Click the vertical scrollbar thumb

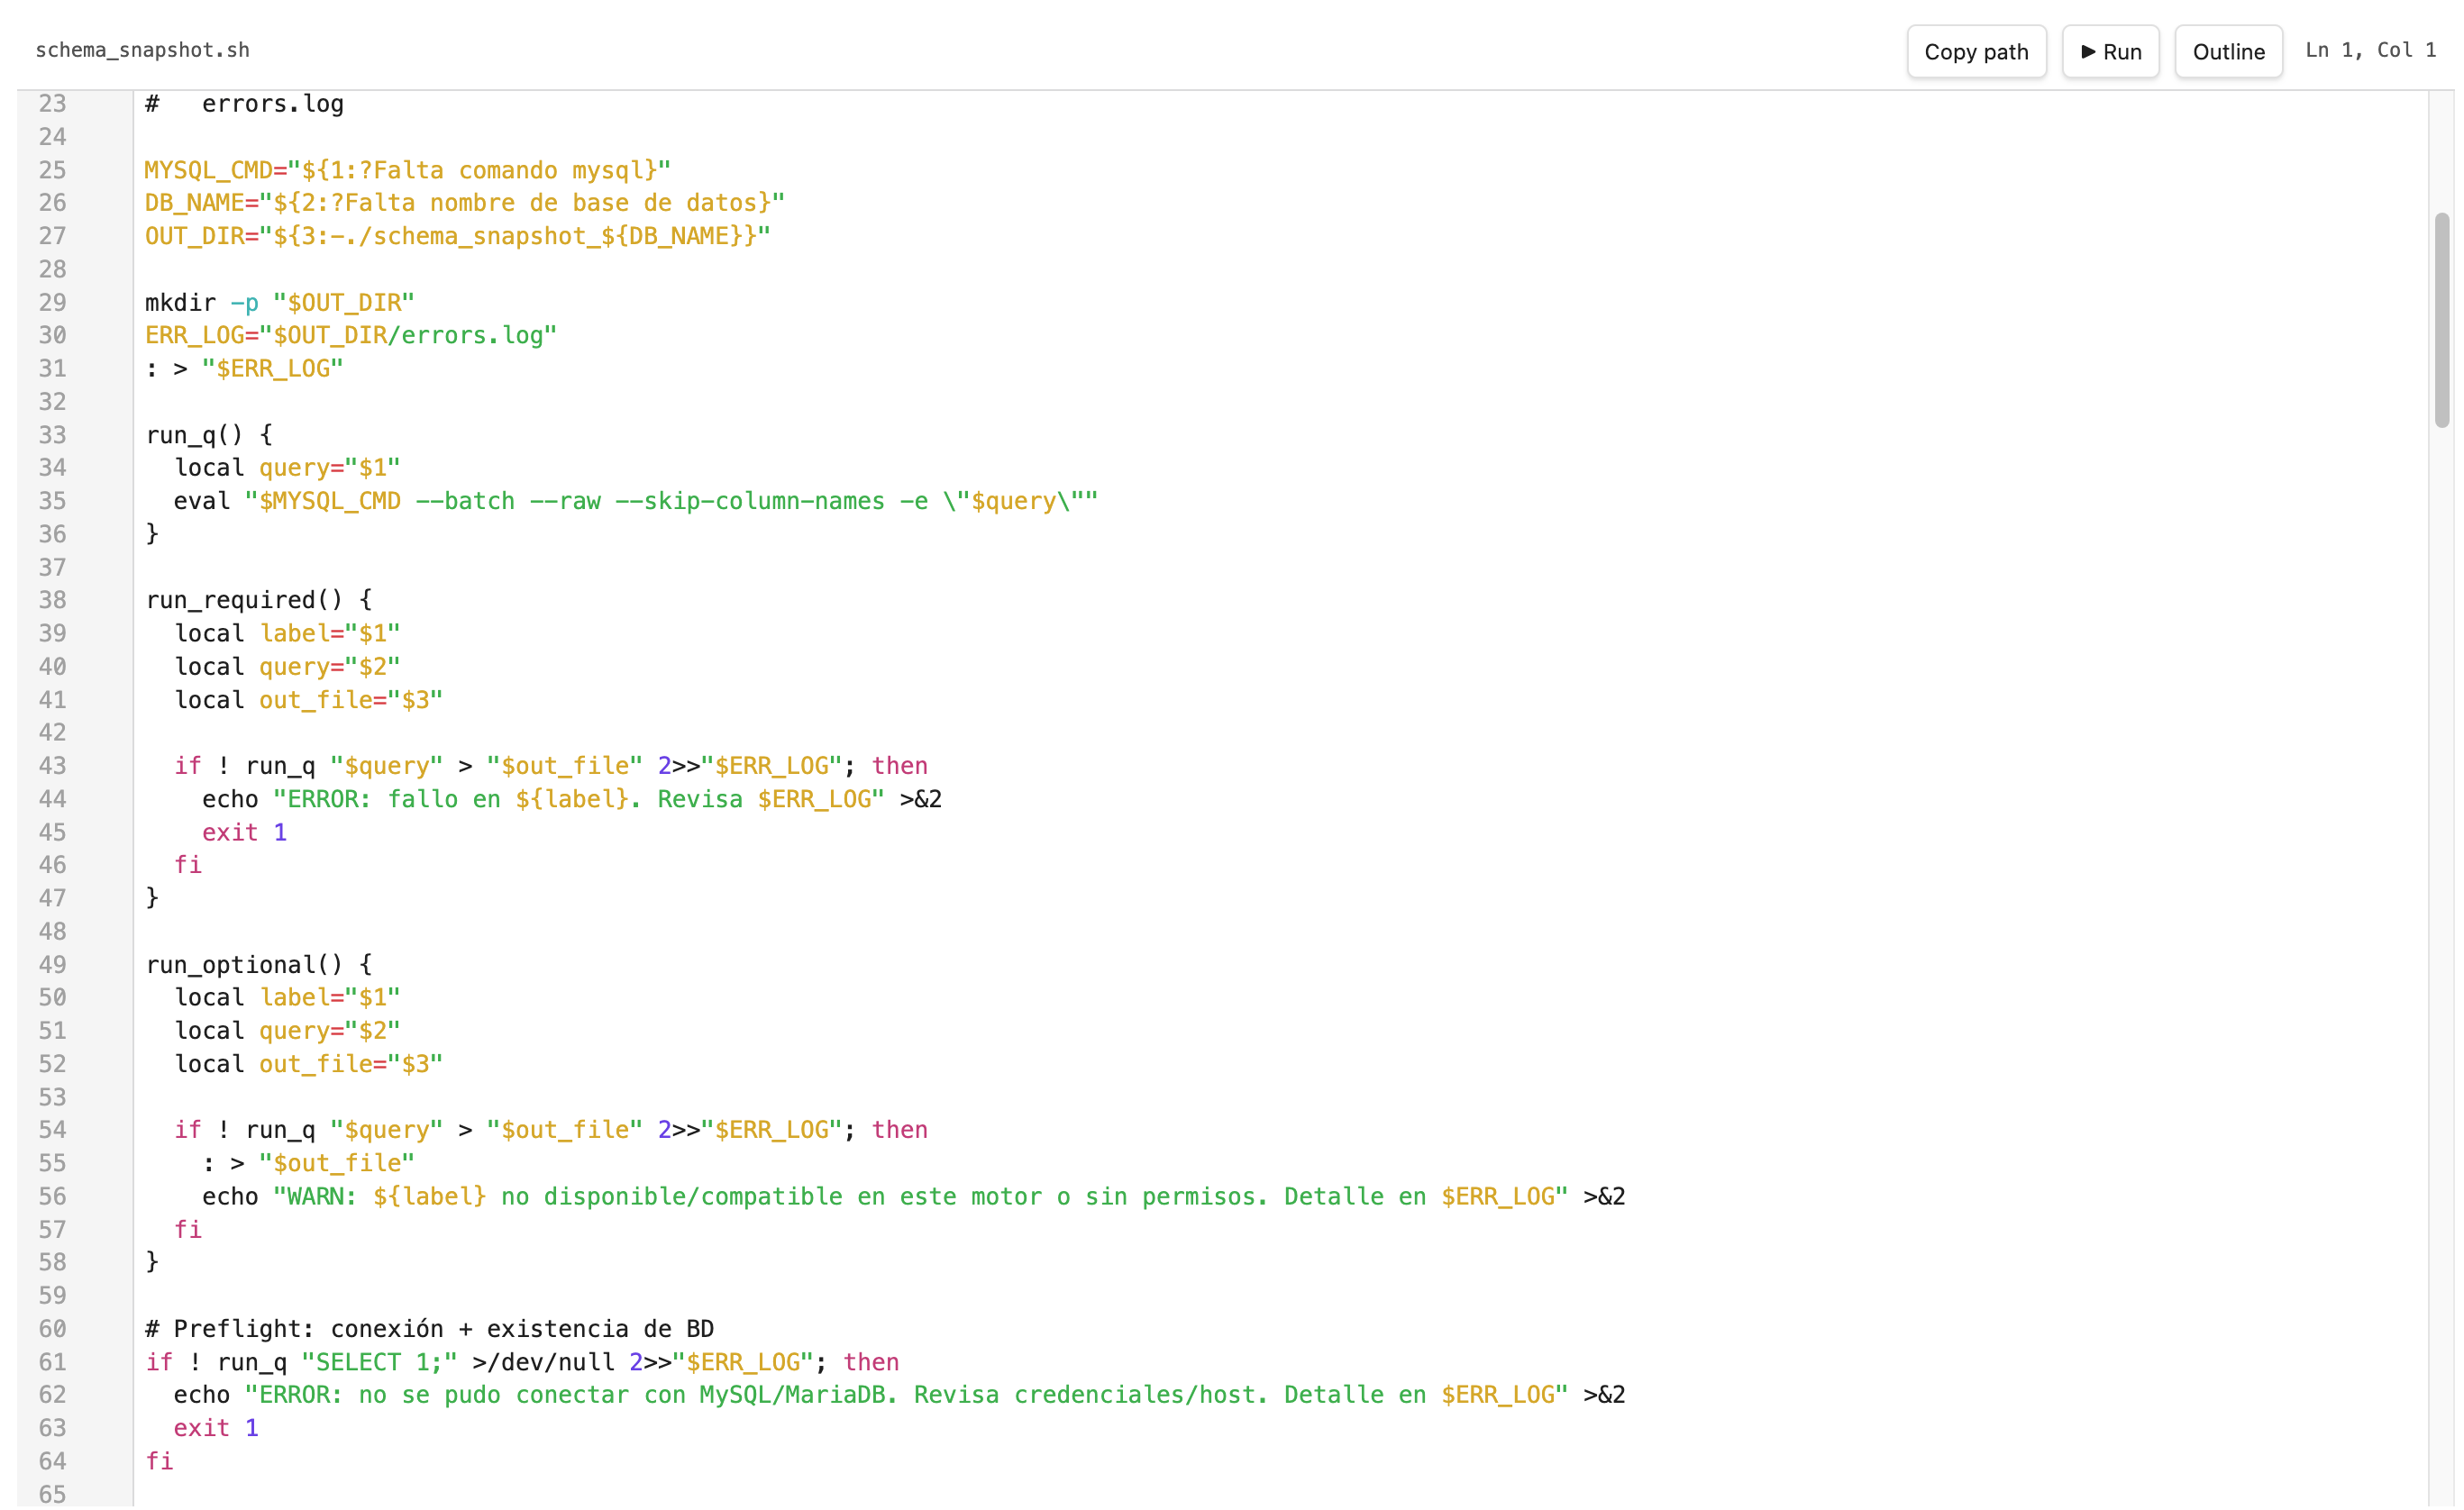(x=2441, y=320)
